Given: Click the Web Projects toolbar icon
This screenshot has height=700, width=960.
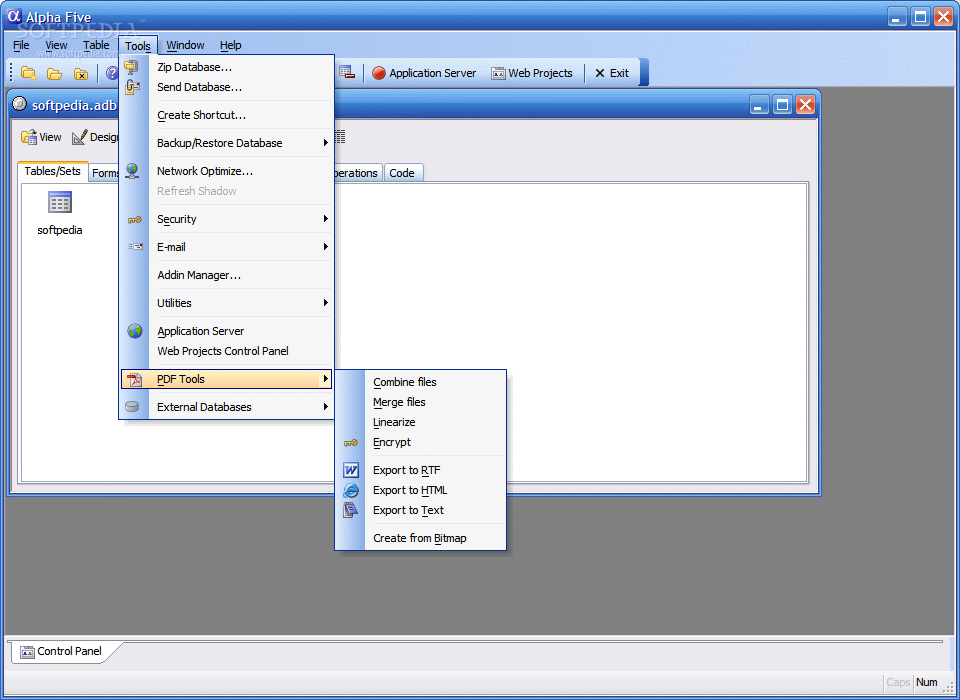Looking at the screenshot, I should [x=498, y=73].
